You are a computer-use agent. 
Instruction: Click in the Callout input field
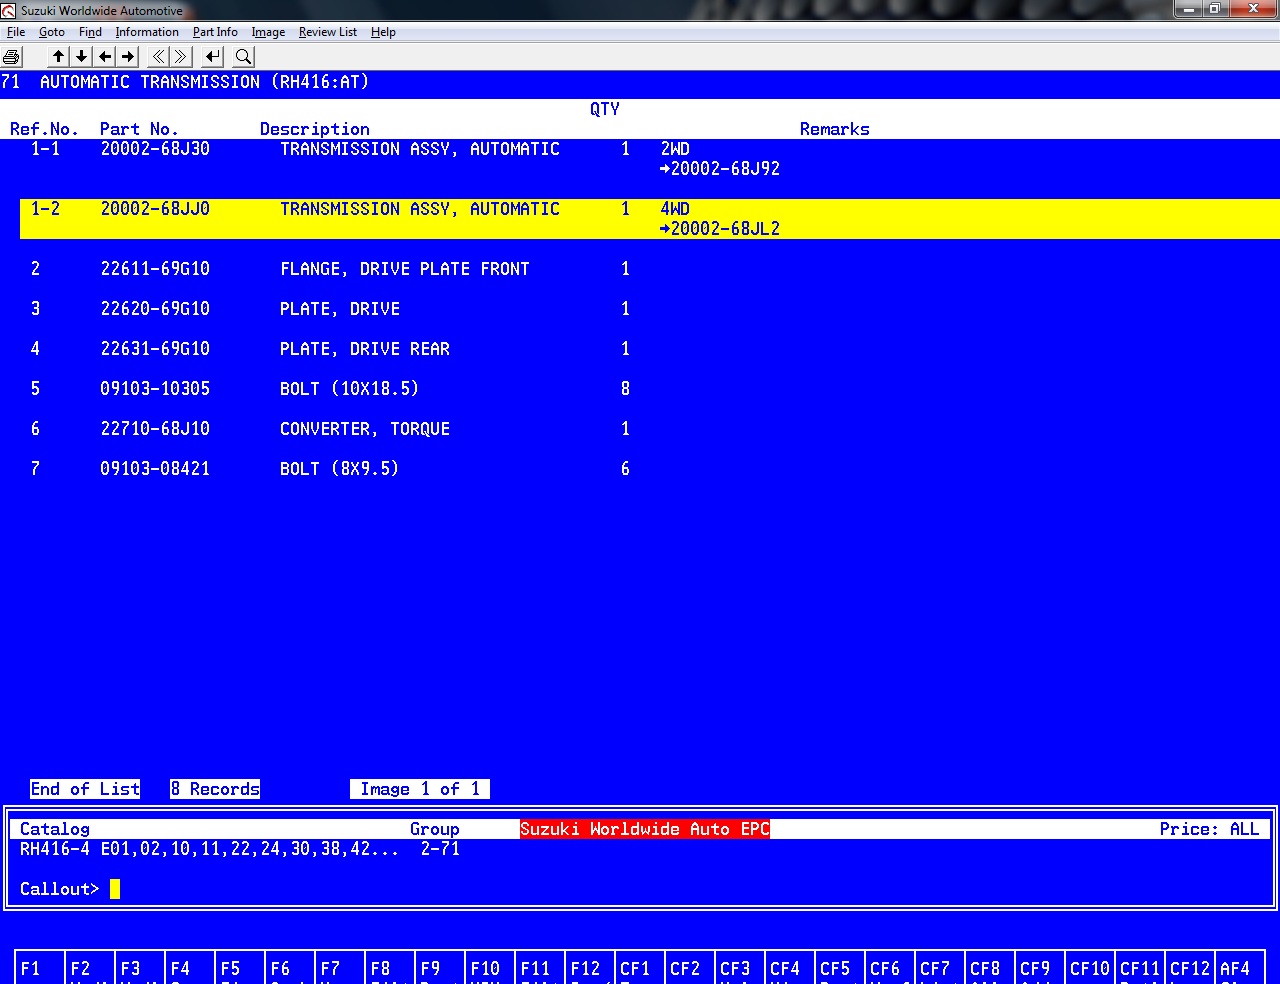690,889
